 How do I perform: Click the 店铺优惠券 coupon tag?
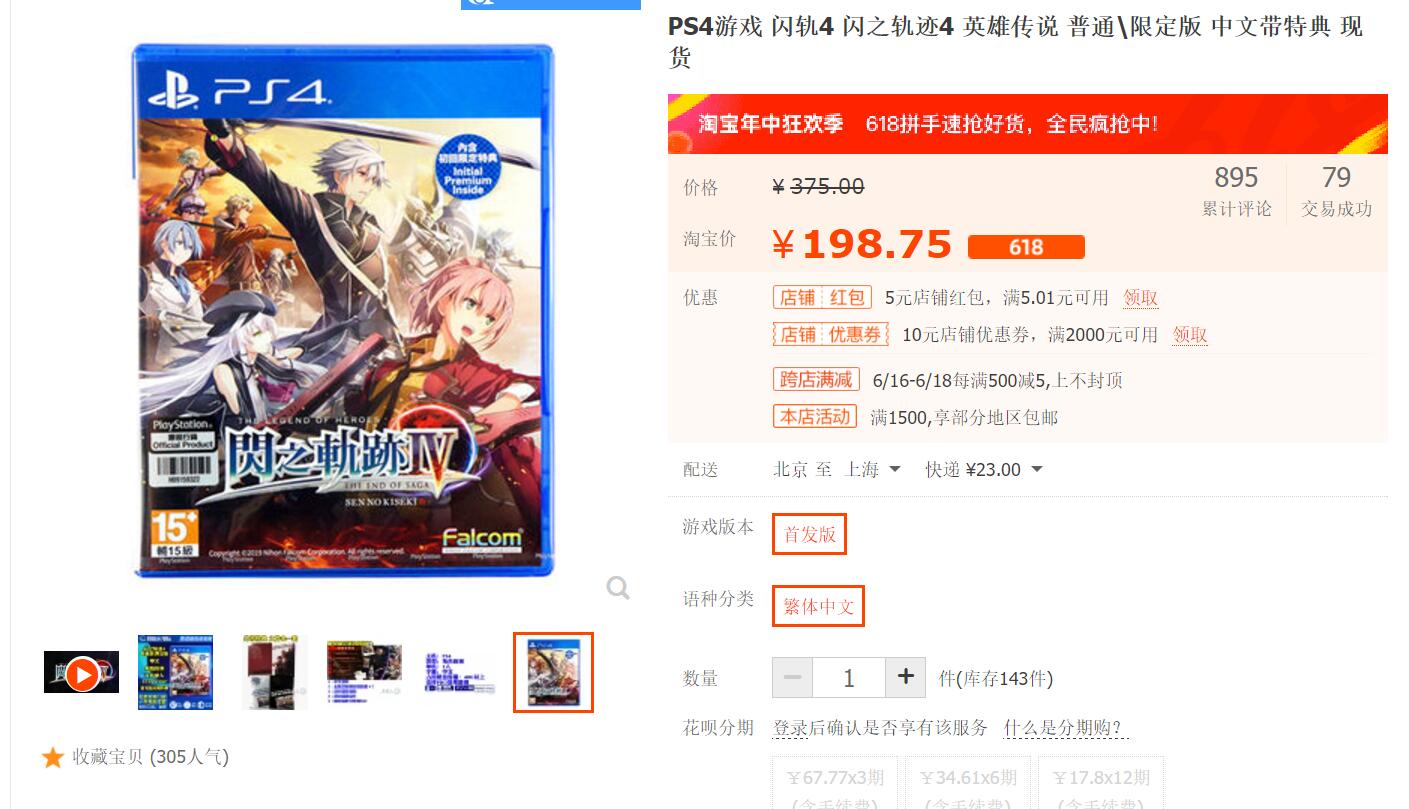tap(831, 334)
